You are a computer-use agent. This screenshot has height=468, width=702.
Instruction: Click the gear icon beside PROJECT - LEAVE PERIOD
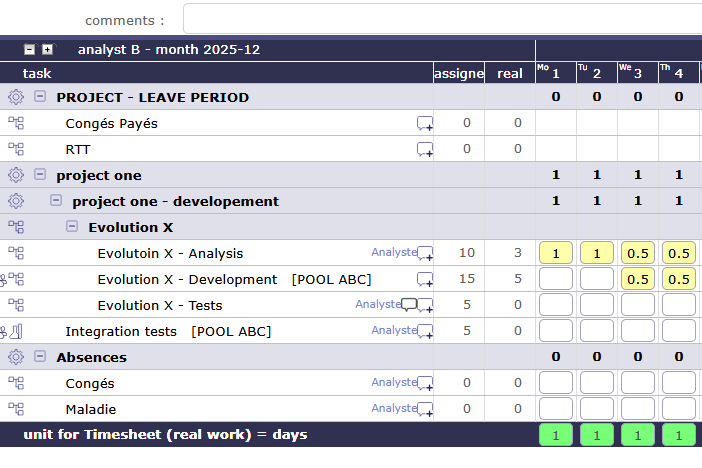[15, 97]
